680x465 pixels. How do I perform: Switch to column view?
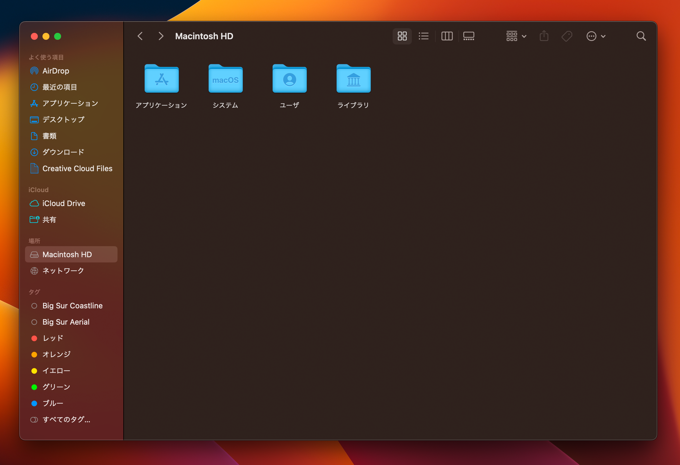click(x=447, y=36)
